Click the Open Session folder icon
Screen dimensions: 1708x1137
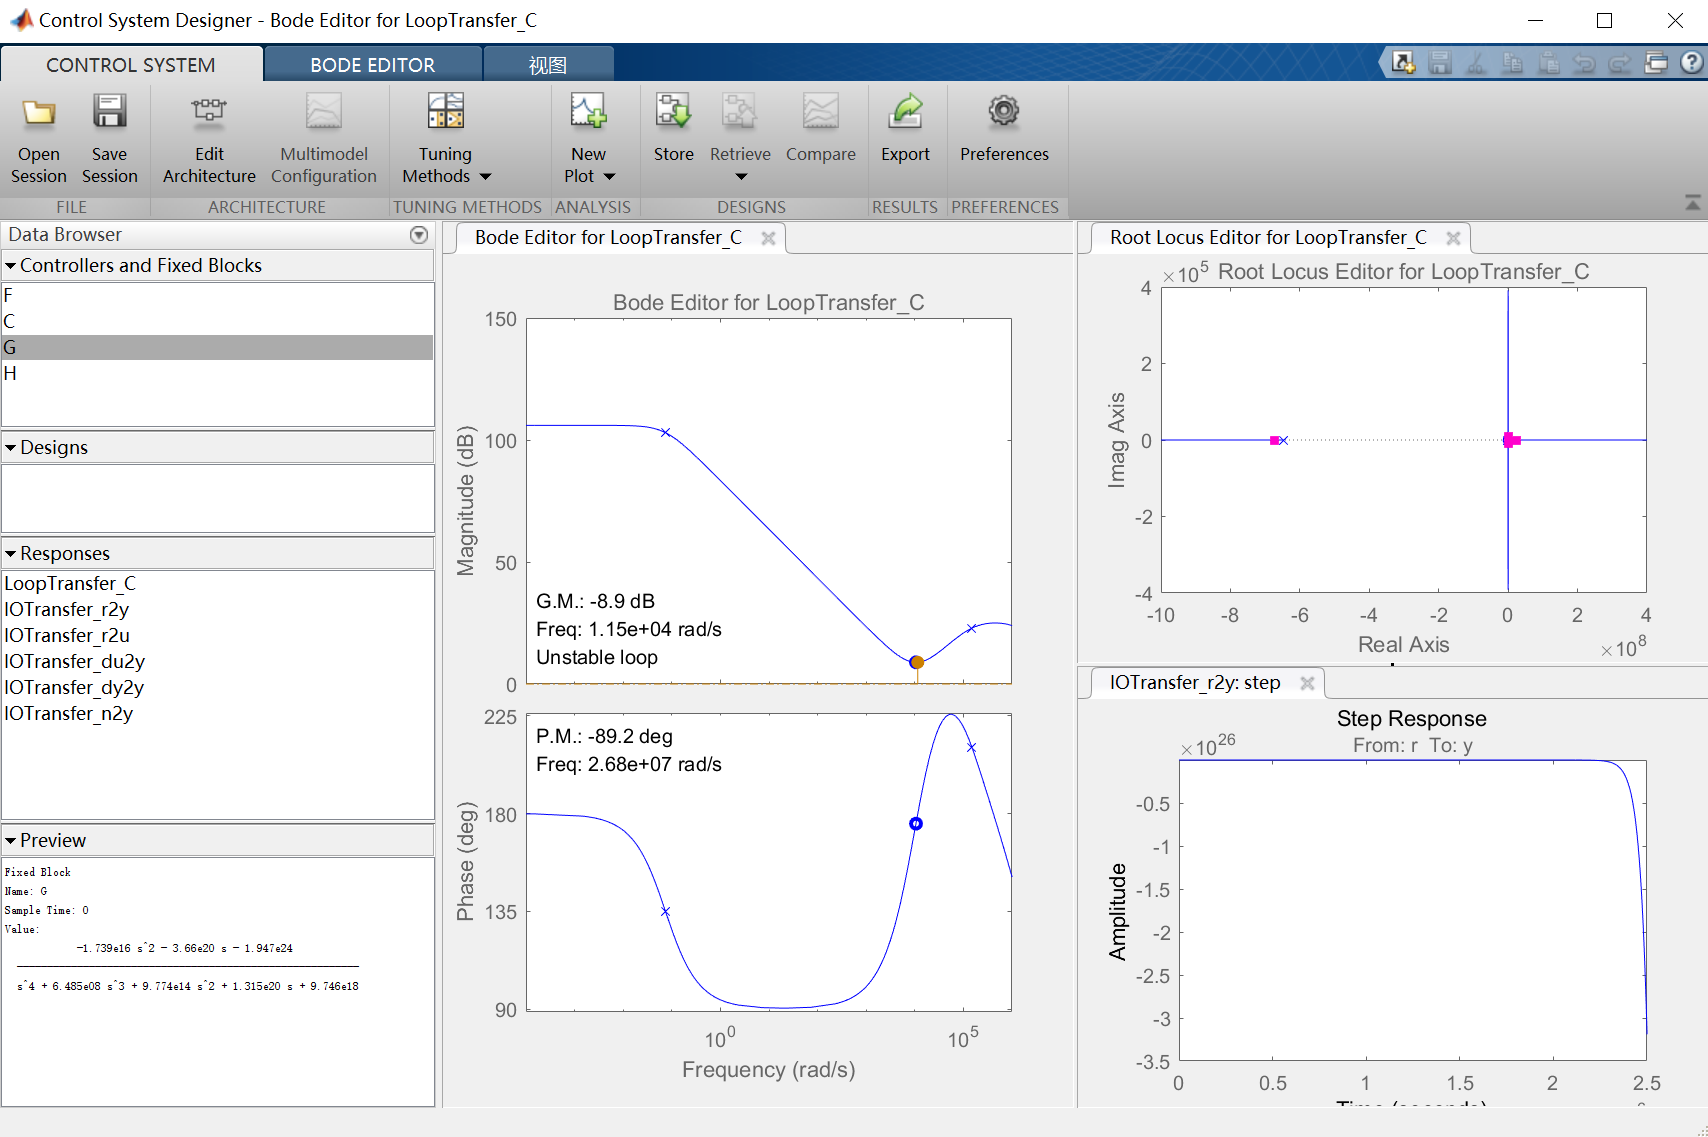(39, 112)
